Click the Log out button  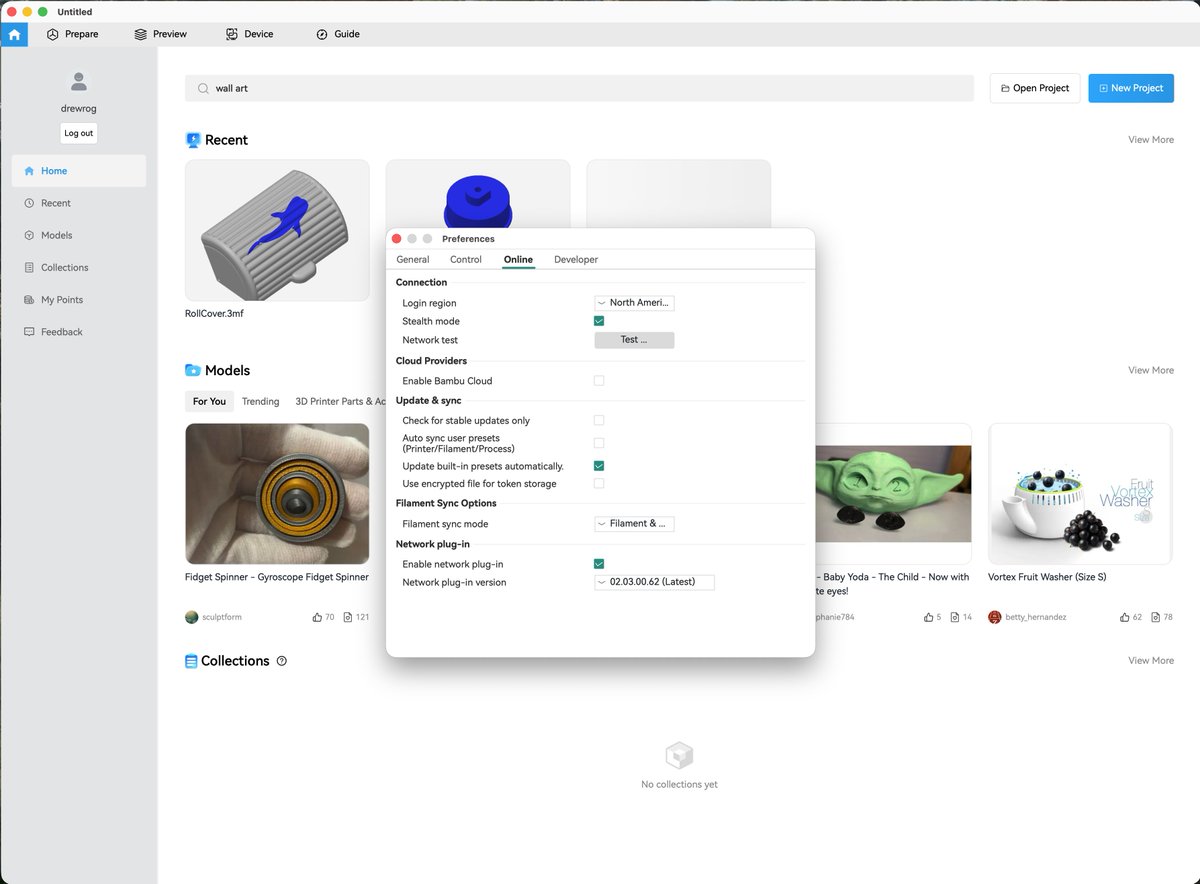(79, 133)
